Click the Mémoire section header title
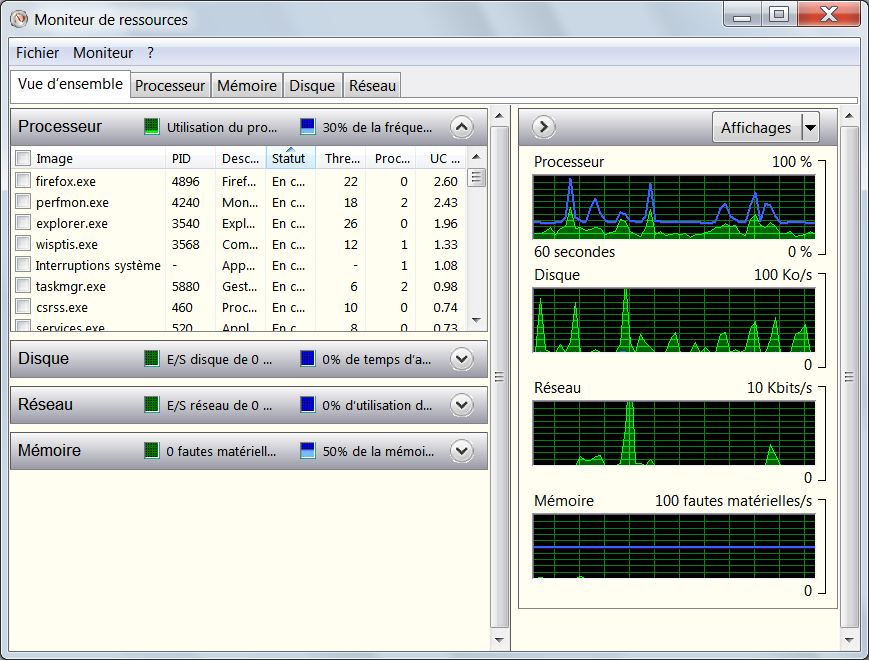Screen dimensions: 869x660 click(49, 451)
